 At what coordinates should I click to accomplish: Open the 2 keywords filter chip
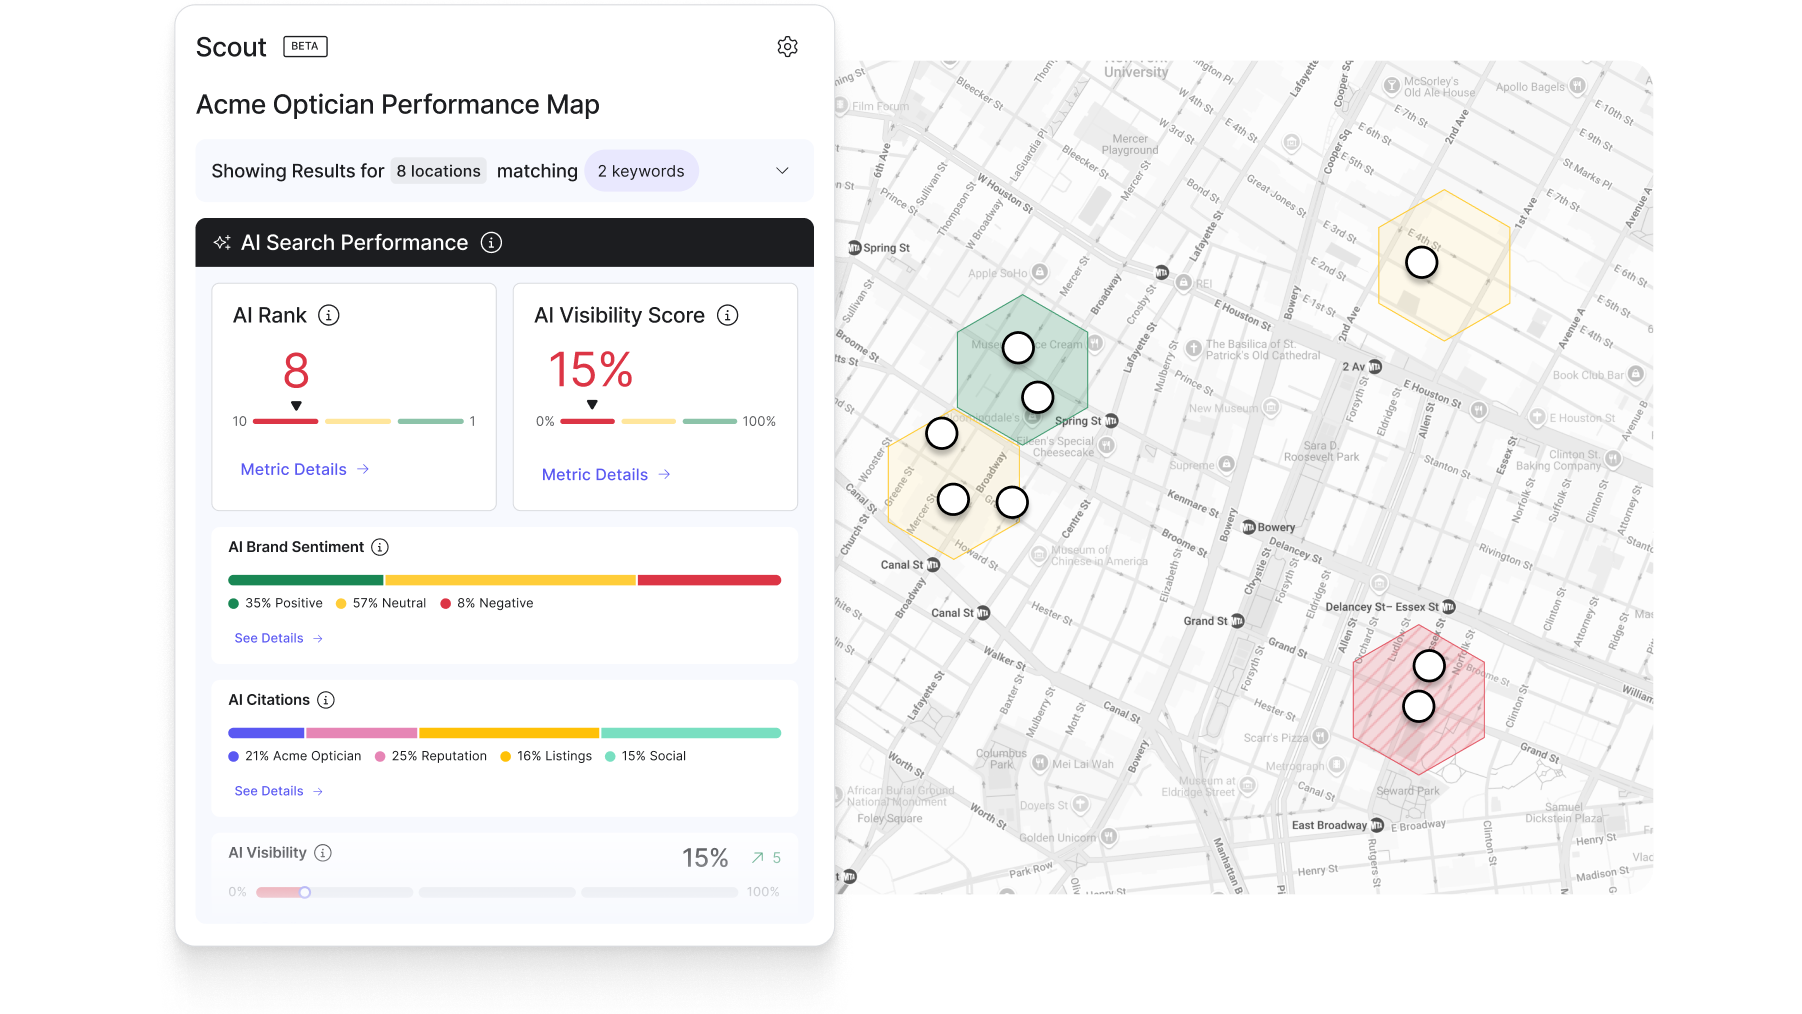(641, 171)
